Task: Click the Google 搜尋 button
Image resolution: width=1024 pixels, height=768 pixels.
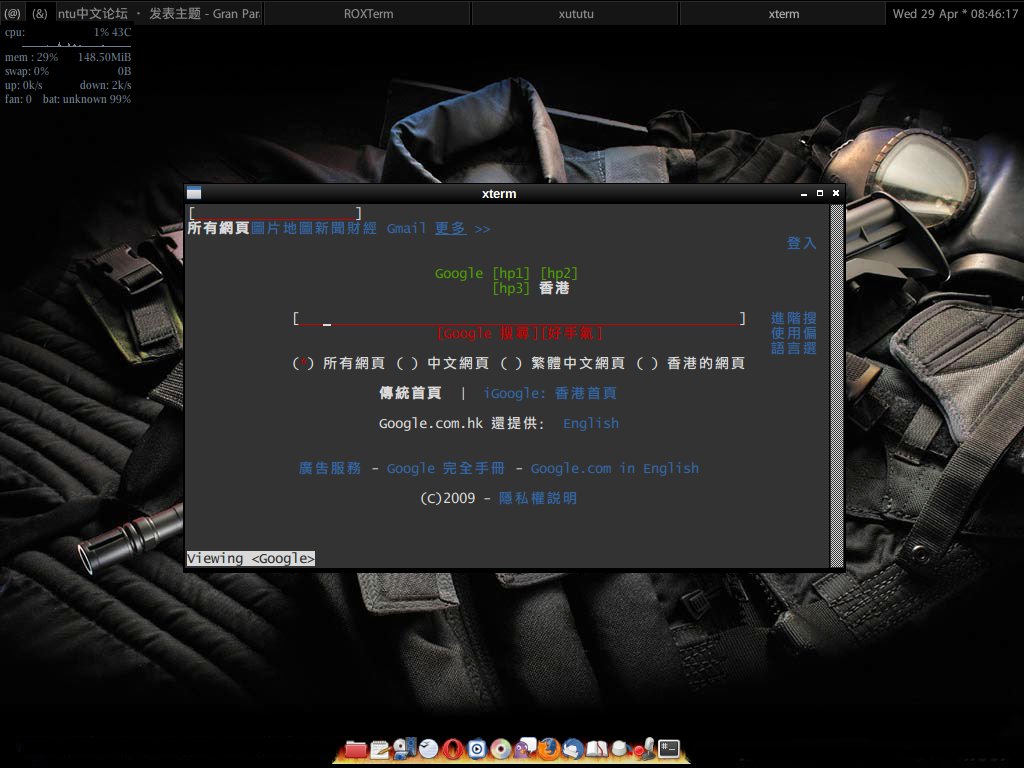Action: (487, 334)
